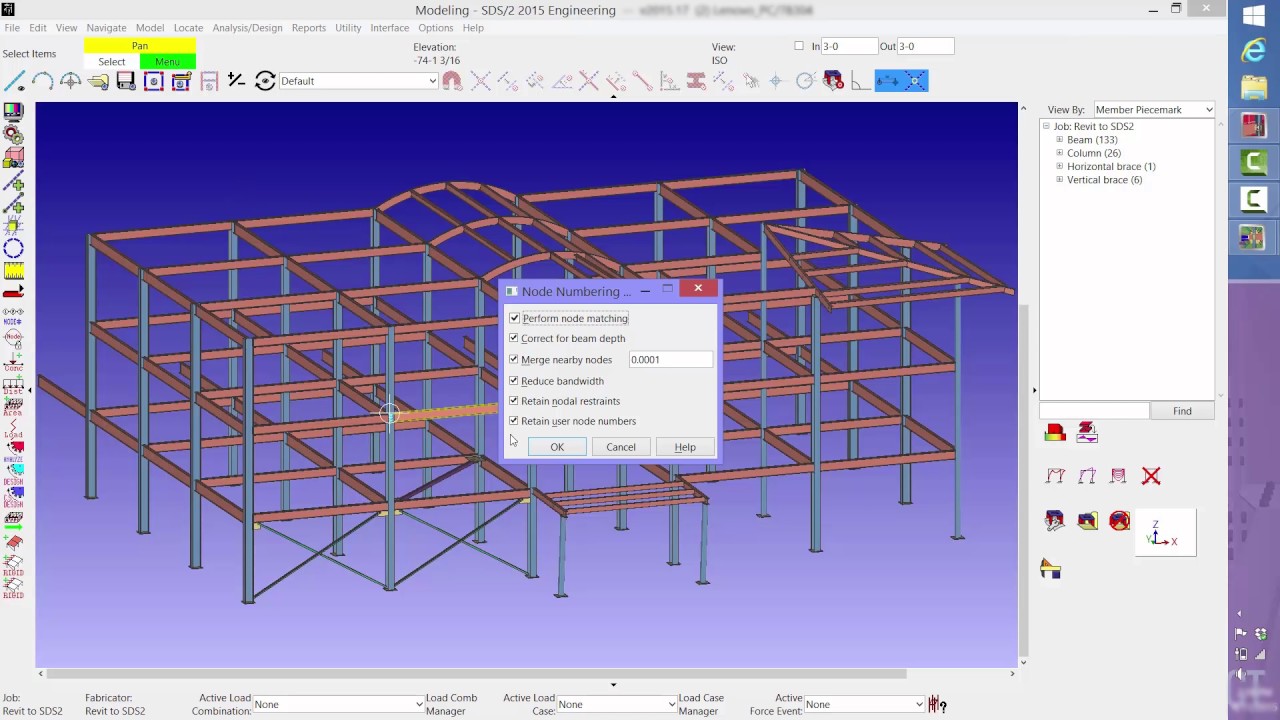Click the blue arc tool icon

[x=42, y=81]
